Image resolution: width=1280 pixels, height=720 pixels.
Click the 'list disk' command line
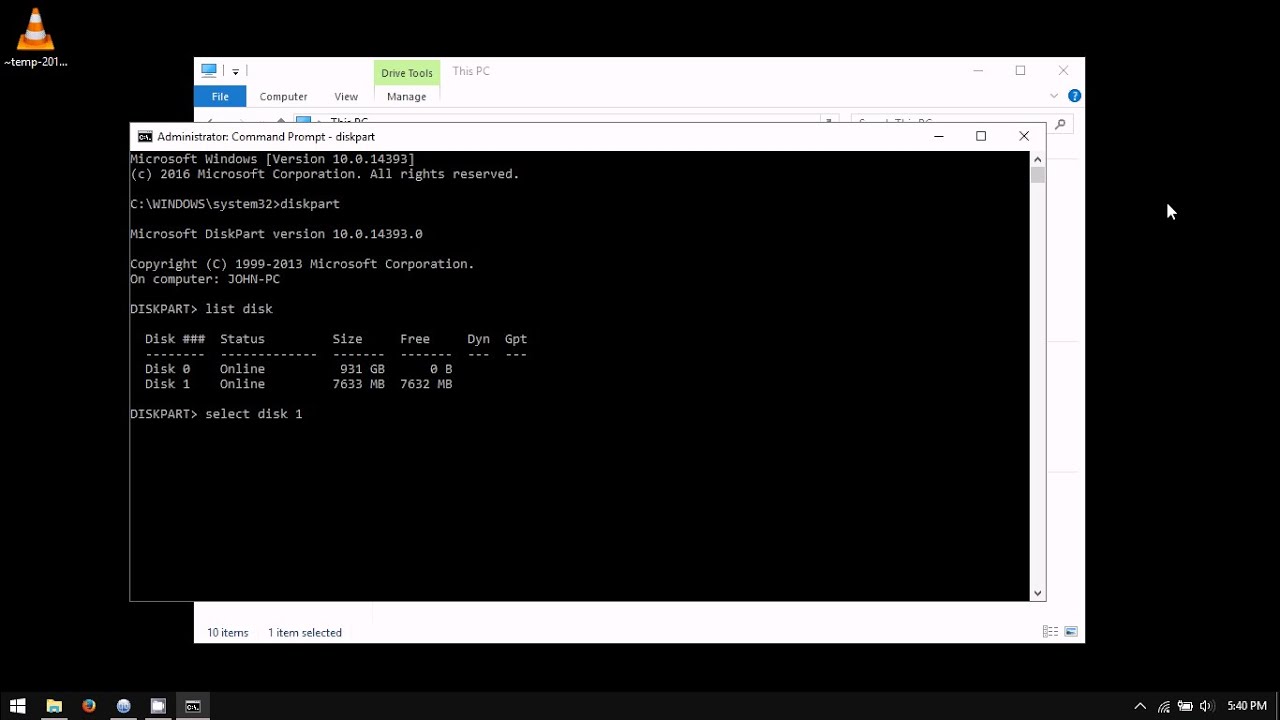(x=201, y=309)
